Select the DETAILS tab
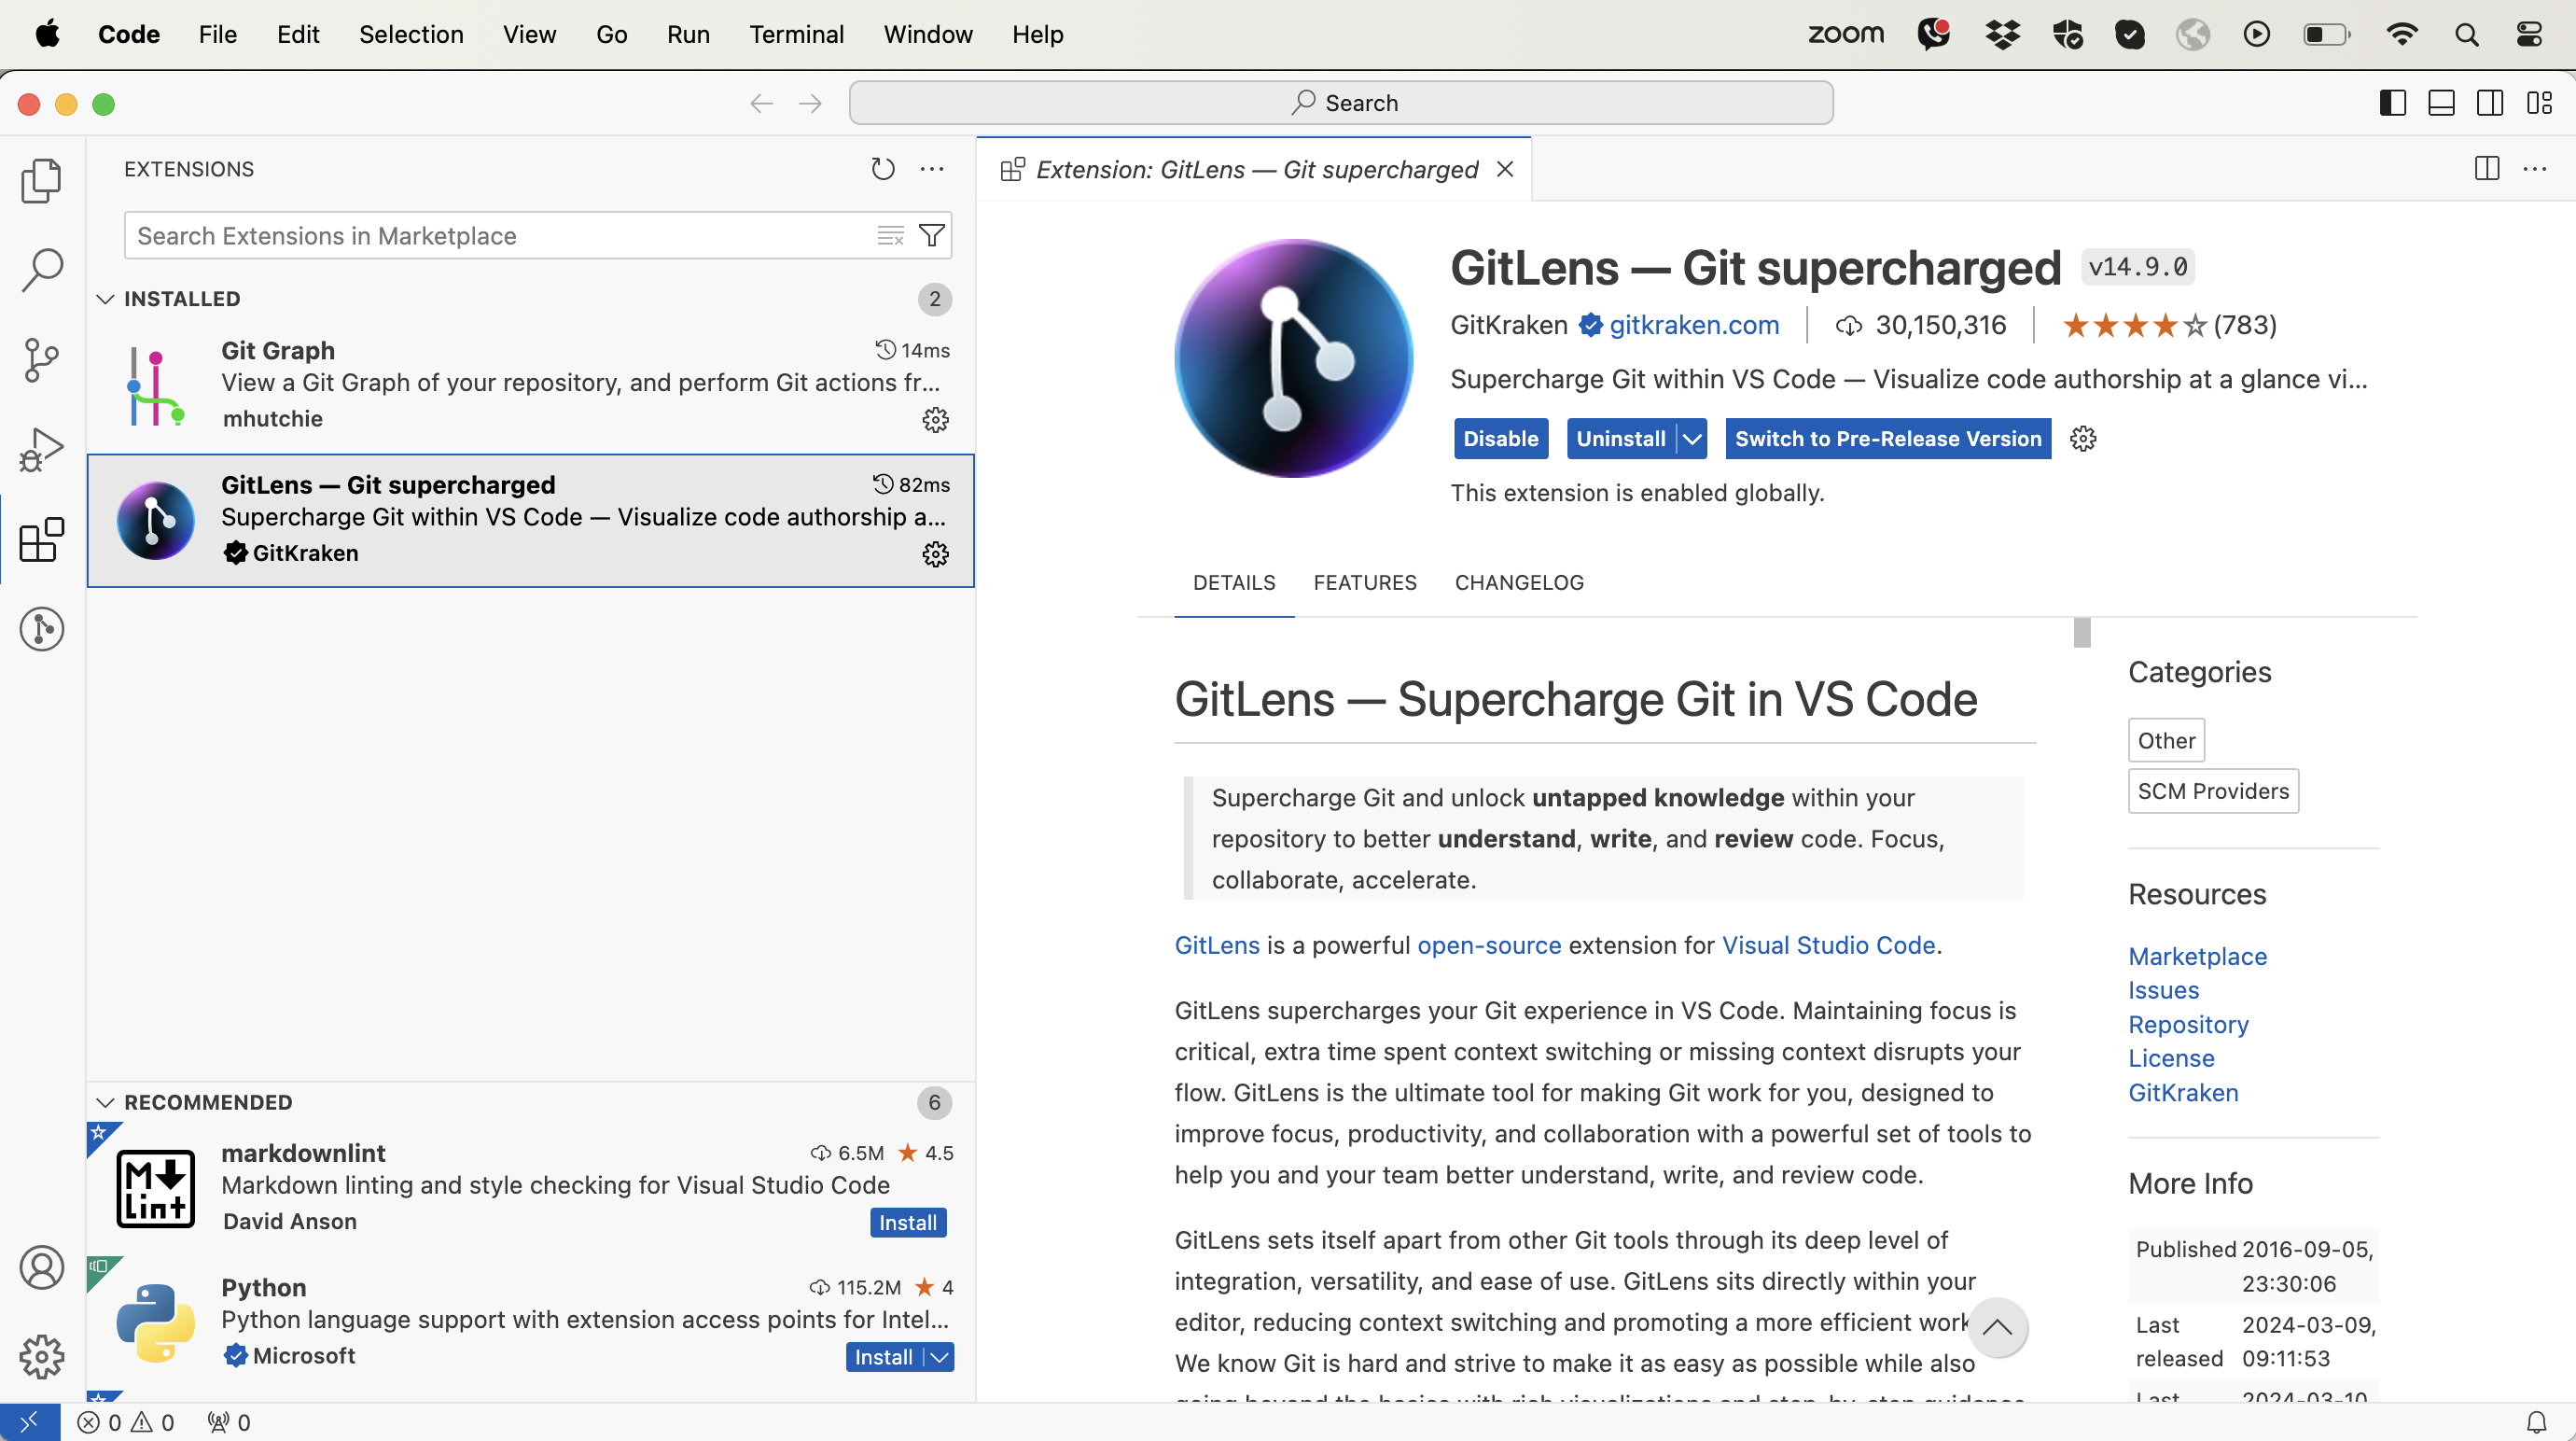This screenshot has height=1441, width=2576. click(1234, 583)
